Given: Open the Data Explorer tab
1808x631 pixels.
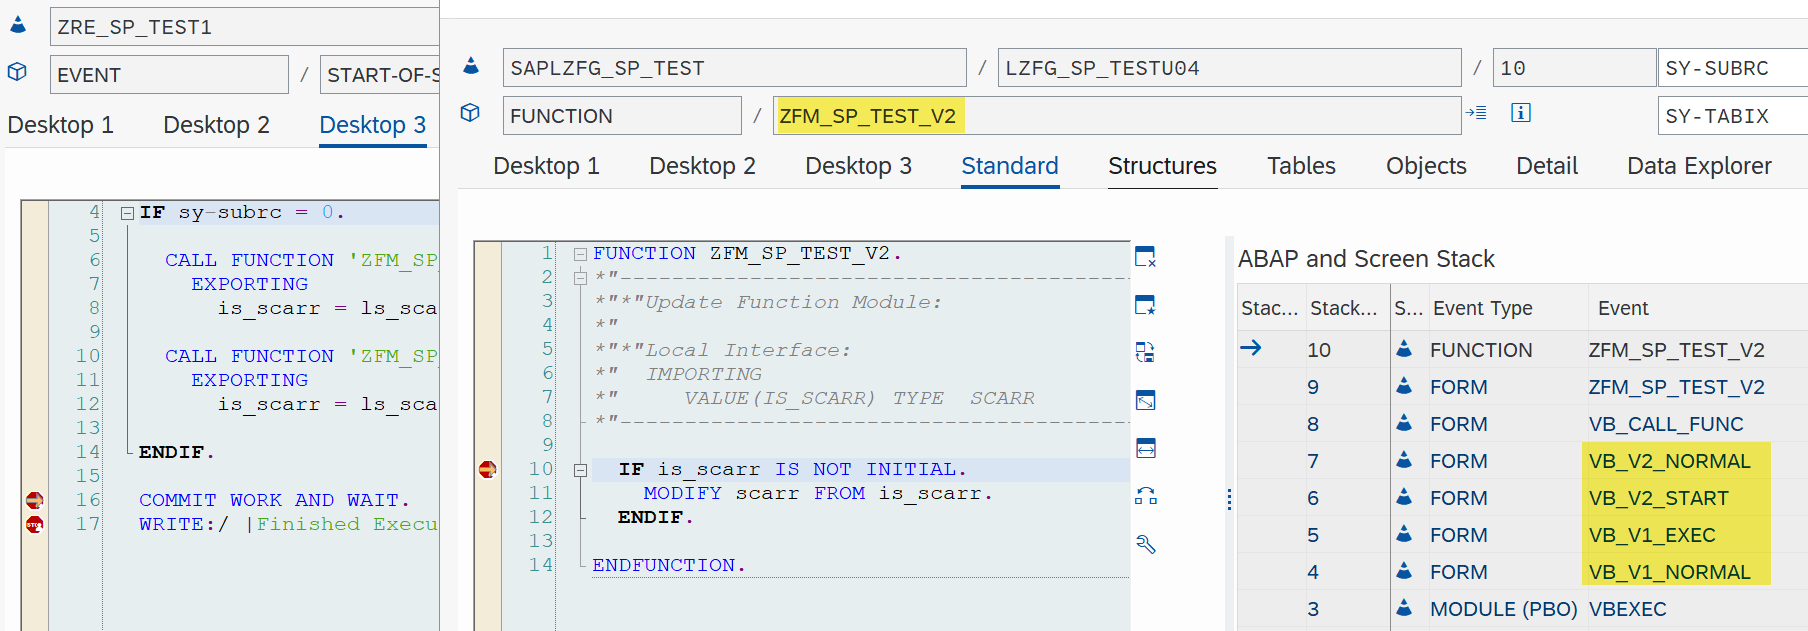Looking at the screenshot, I should [x=1699, y=166].
